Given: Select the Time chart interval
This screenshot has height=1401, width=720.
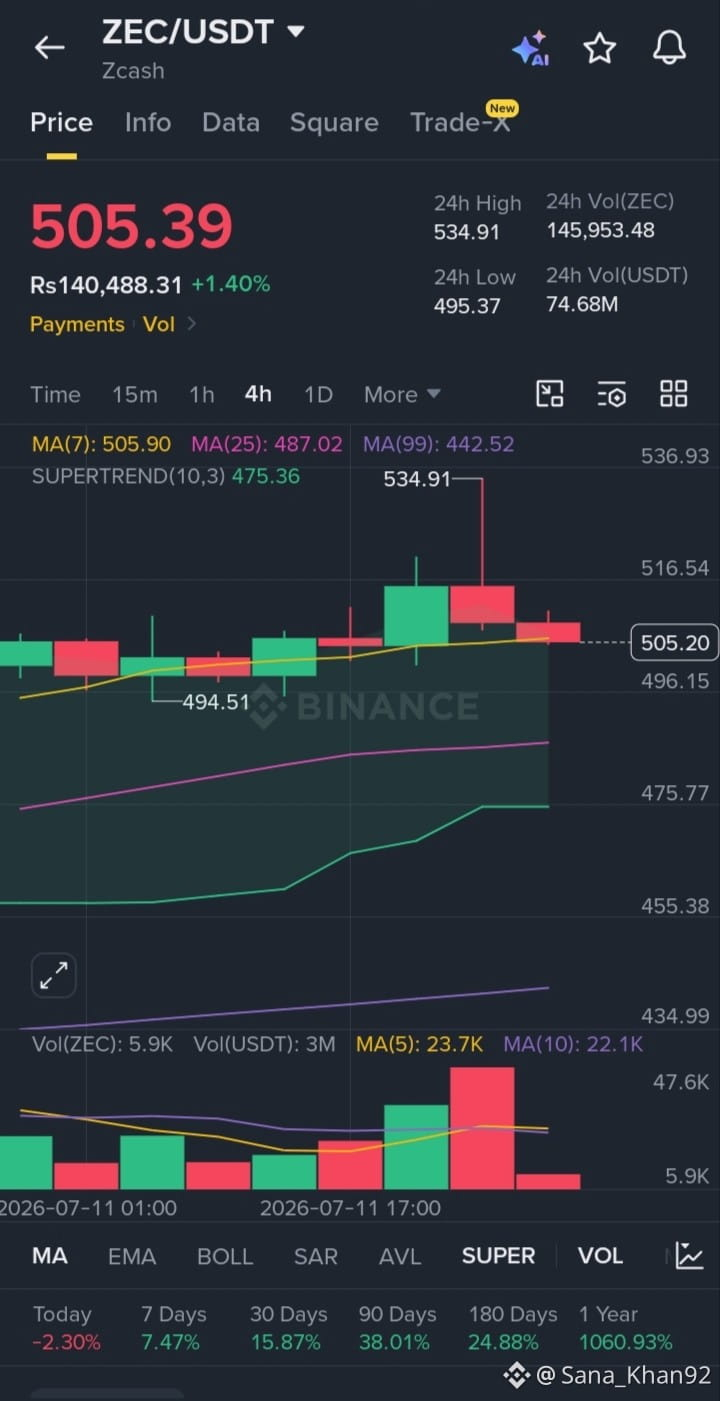Looking at the screenshot, I should [55, 394].
